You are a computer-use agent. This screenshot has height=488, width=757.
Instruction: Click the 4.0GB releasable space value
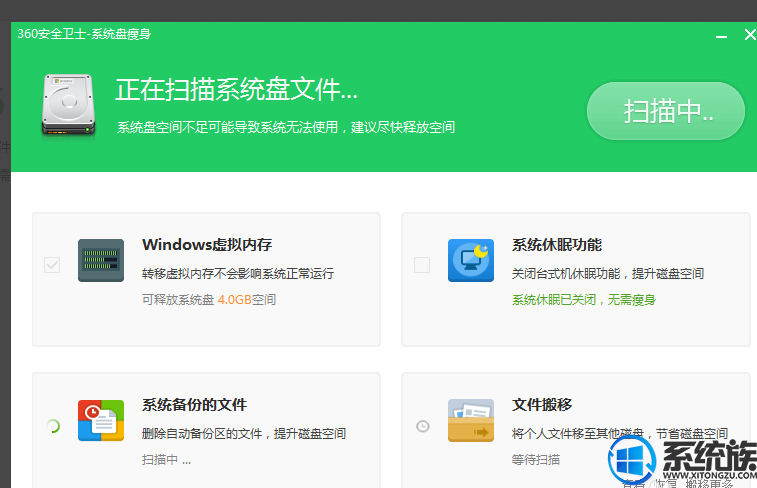(235, 300)
